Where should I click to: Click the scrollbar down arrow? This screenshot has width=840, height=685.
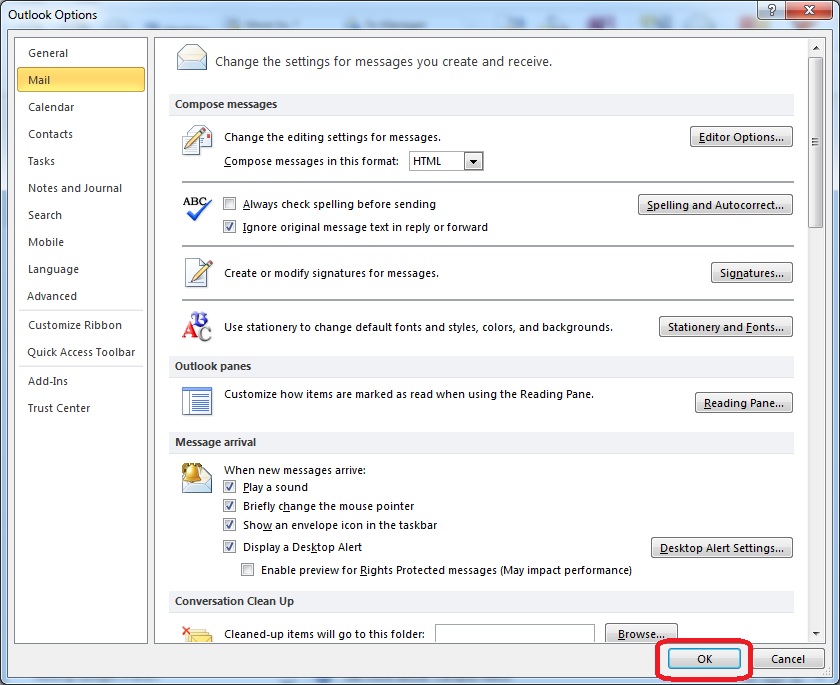(815, 634)
